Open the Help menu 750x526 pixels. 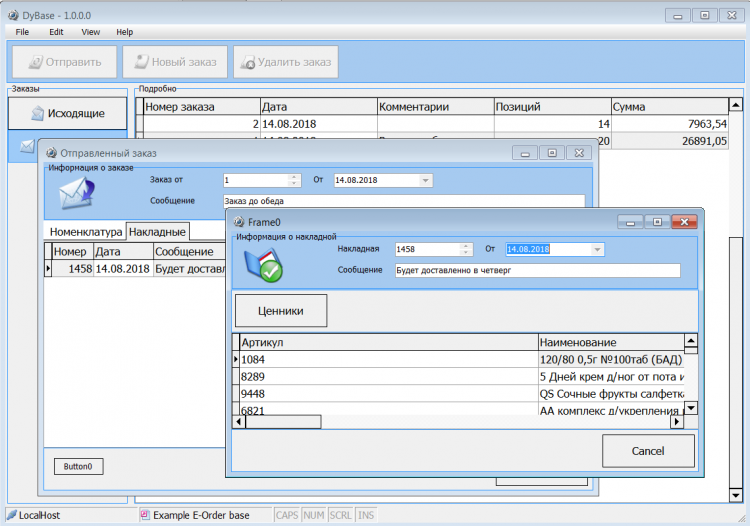[124, 32]
